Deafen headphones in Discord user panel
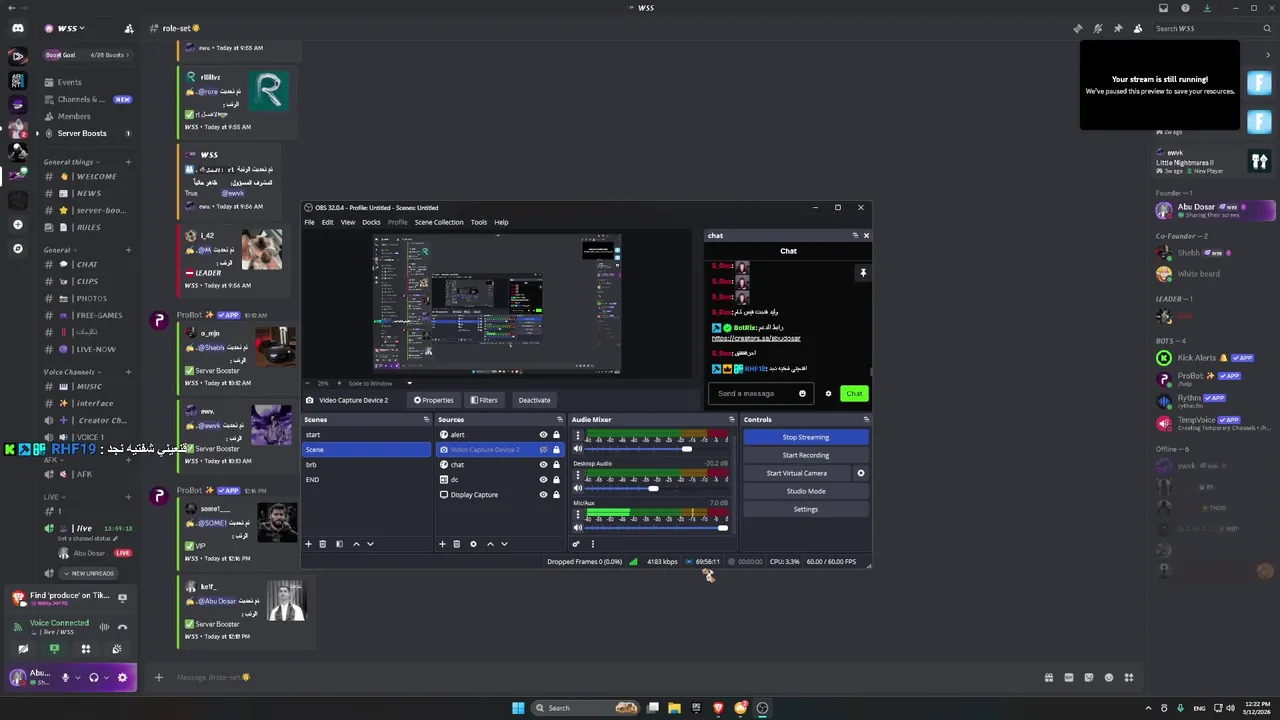Image resolution: width=1280 pixels, height=720 pixels. [94, 677]
